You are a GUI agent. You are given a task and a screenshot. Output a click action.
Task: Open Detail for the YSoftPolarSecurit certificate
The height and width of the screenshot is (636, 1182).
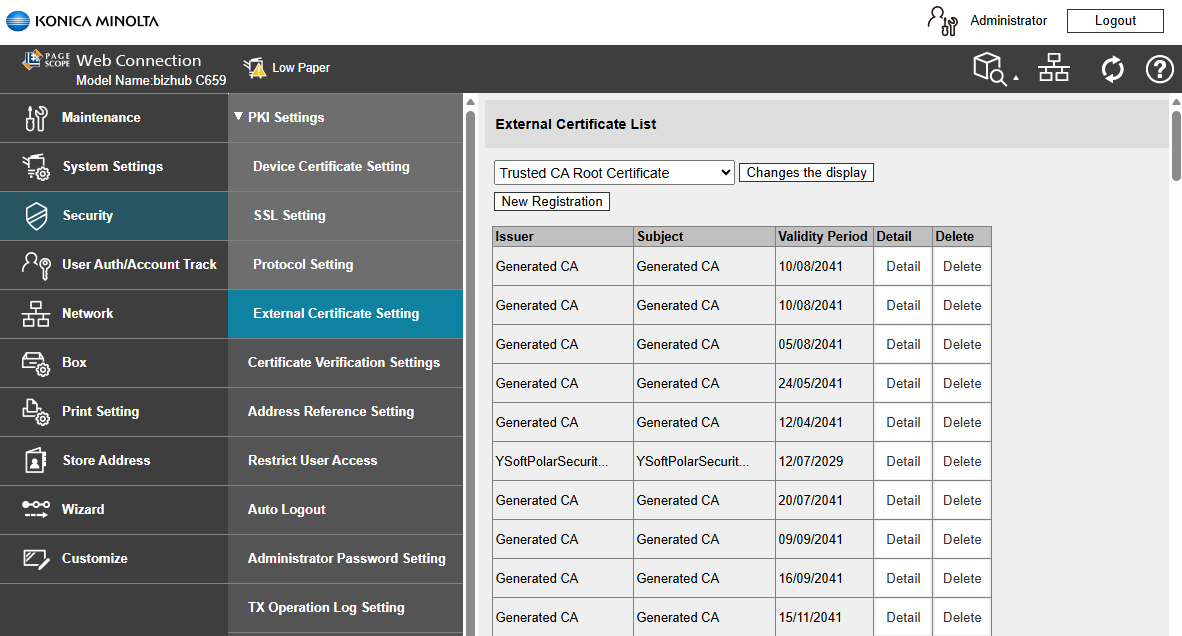(903, 461)
